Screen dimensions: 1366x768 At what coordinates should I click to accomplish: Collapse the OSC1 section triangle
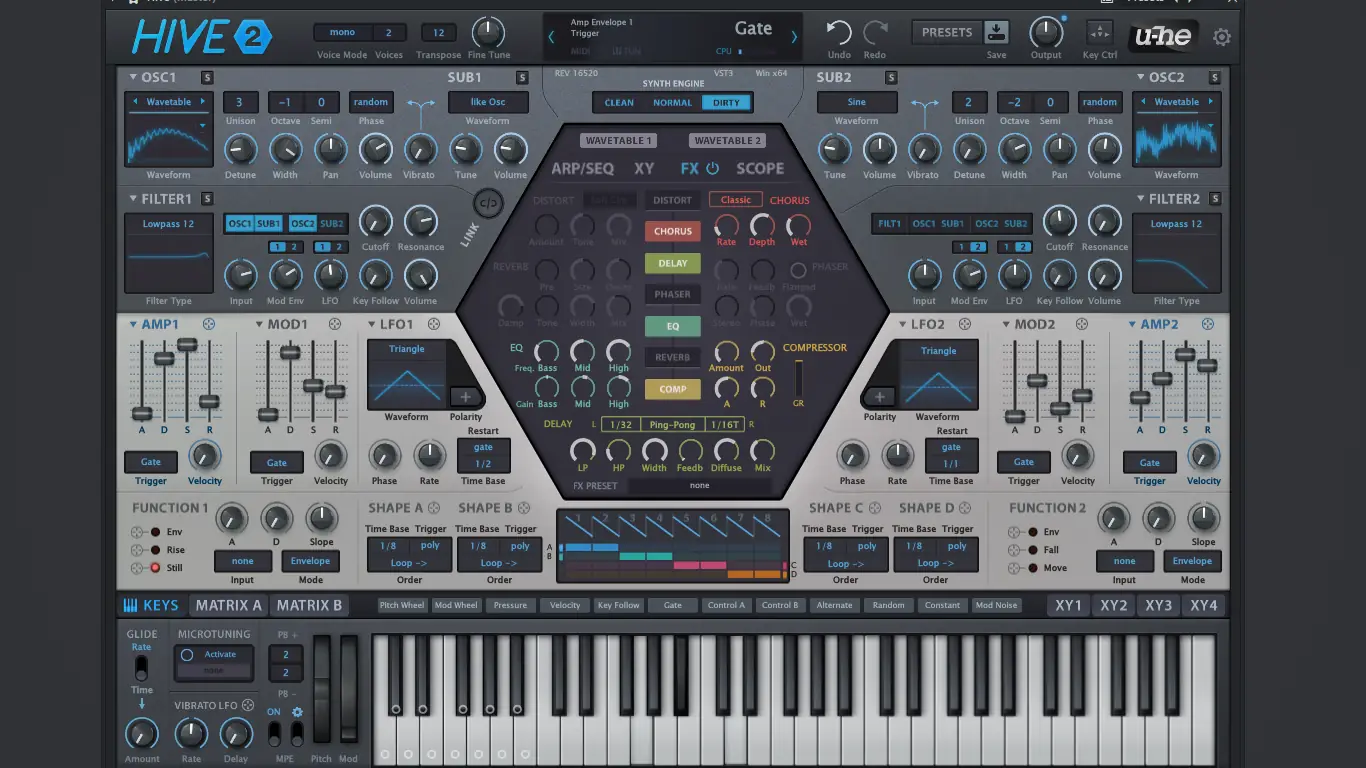coord(133,77)
